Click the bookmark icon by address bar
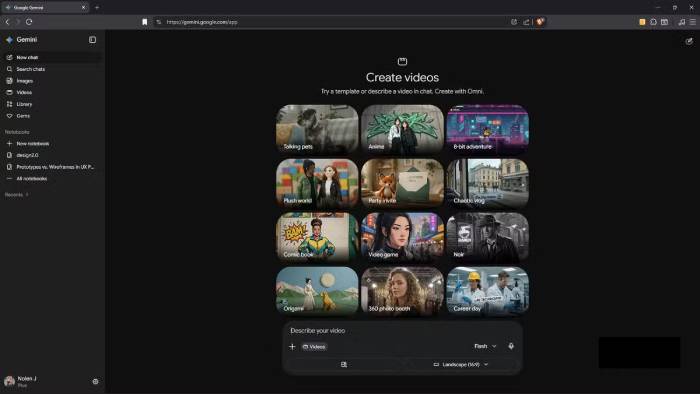700x394 pixels. 145,22
